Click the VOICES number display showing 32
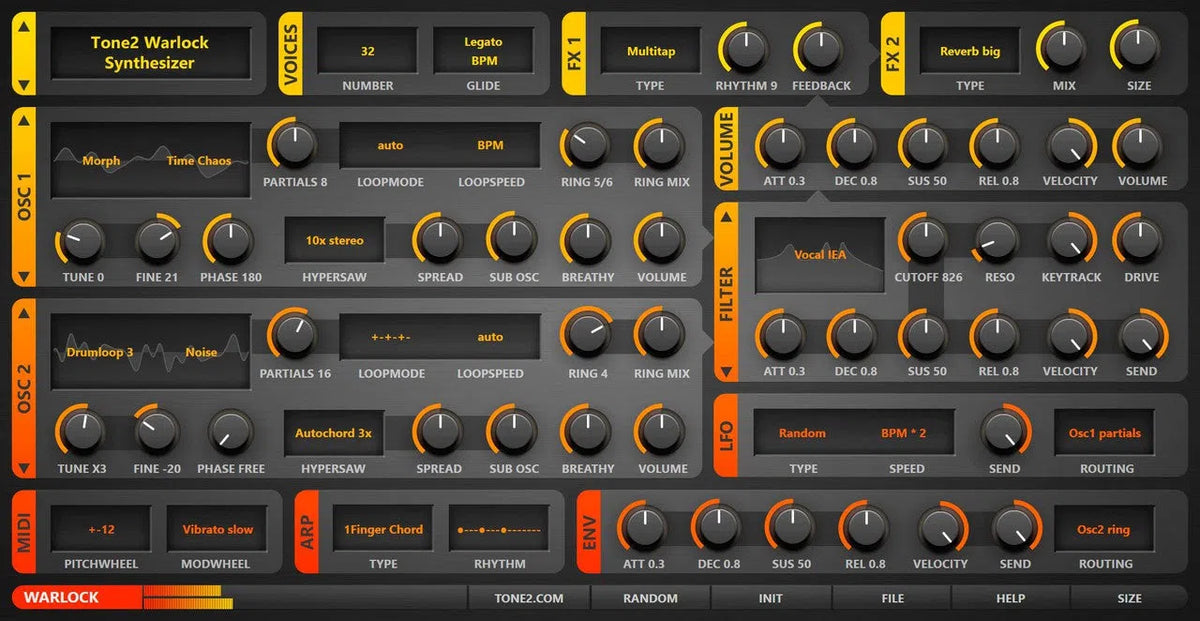Image resolution: width=1200 pixels, height=621 pixels. [x=366, y=51]
